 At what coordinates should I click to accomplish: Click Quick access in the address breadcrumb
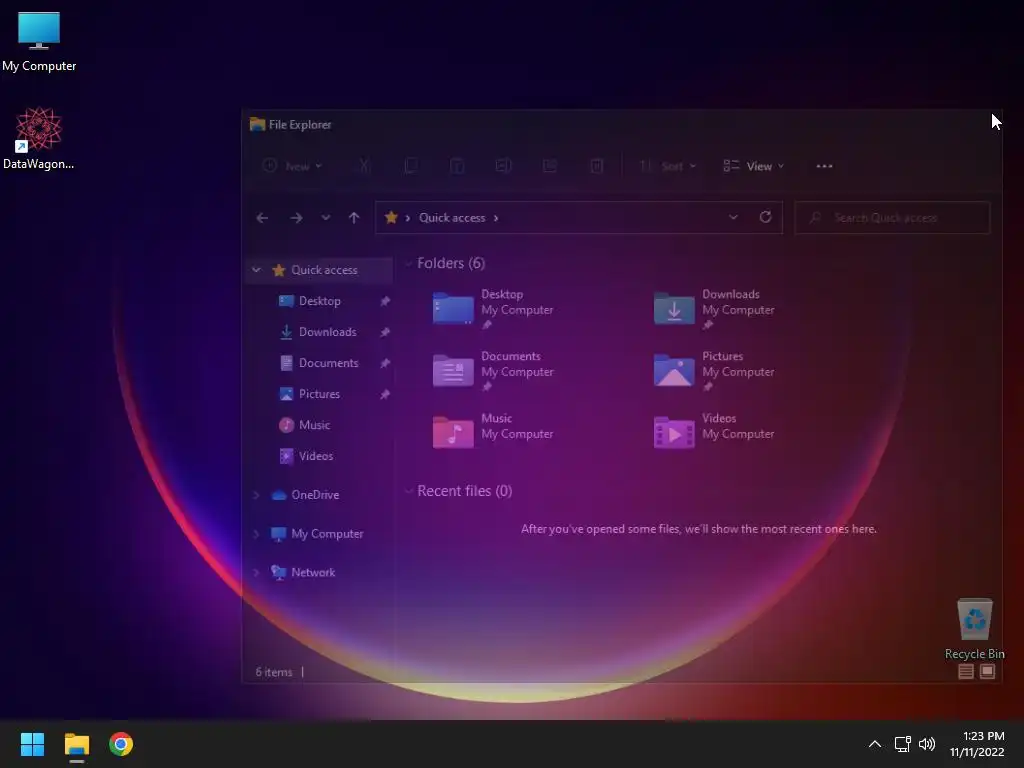point(452,217)
